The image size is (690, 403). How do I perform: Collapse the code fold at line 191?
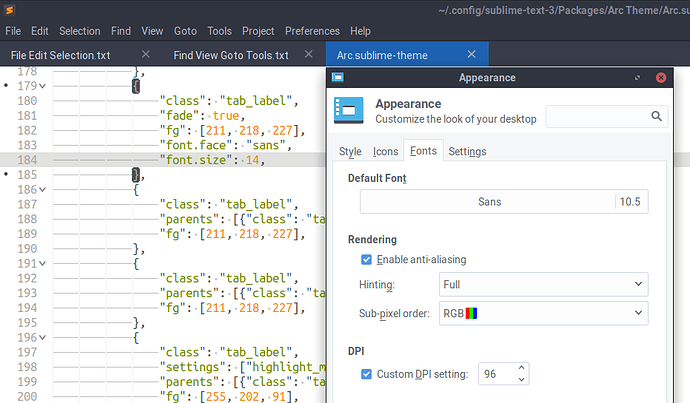tap(42, 264)
